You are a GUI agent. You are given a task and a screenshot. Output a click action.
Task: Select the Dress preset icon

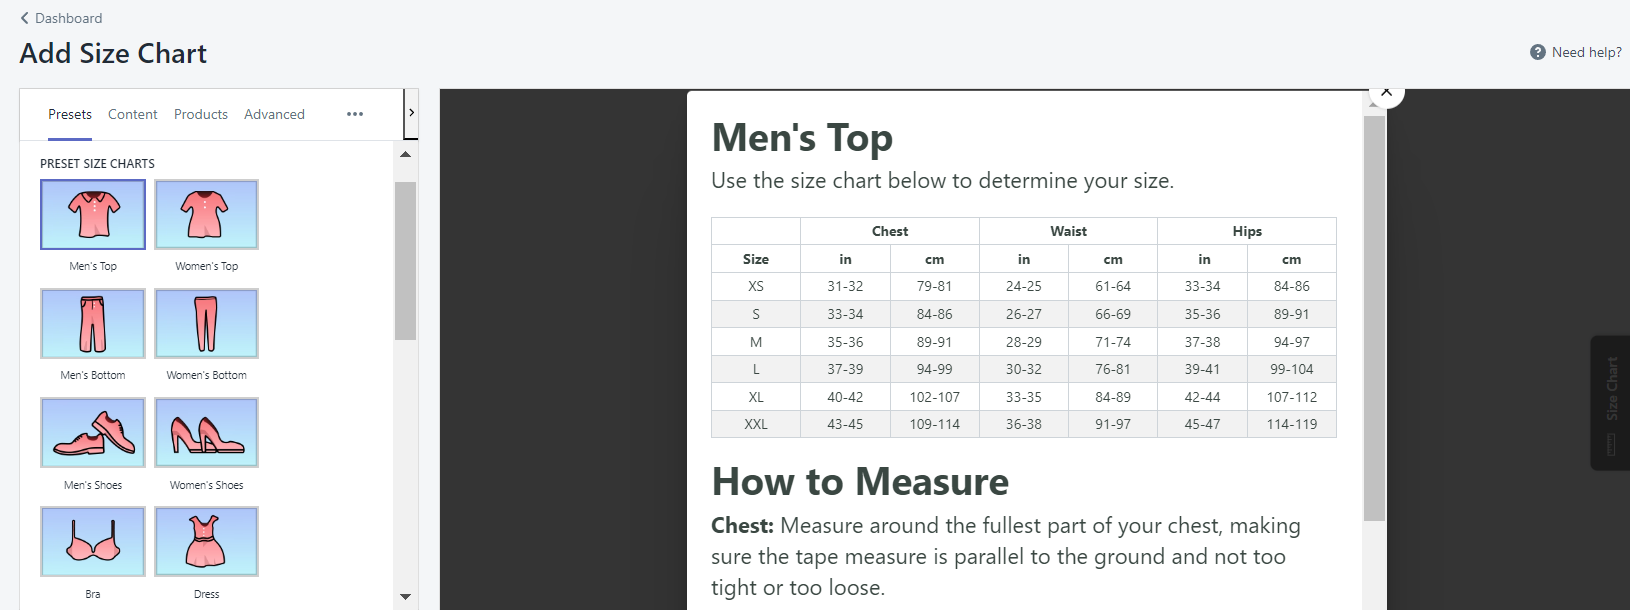pos(206,542)
